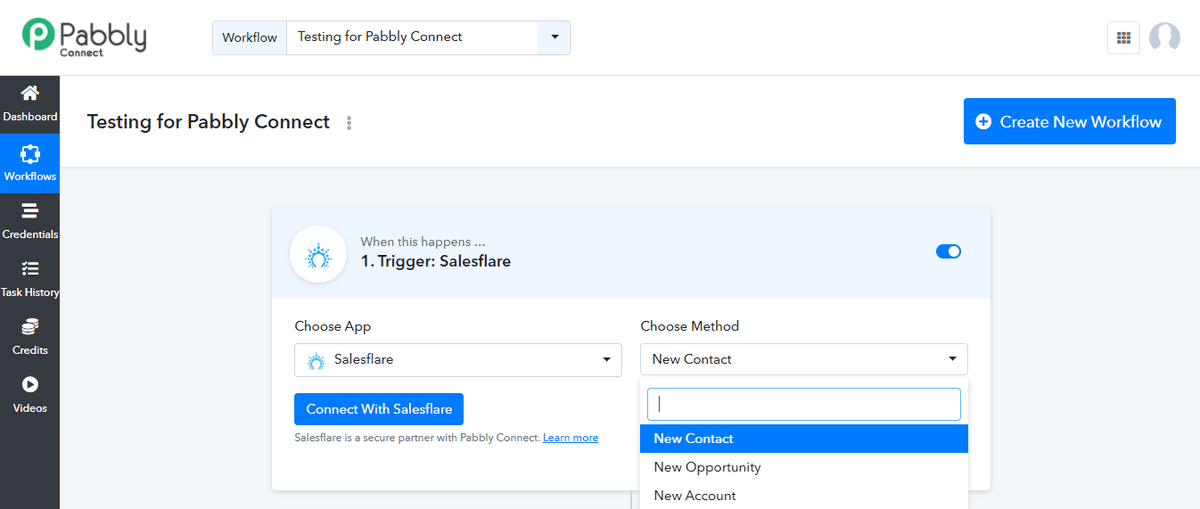Click the Pabbly Connect logo
The image size is (1200, 509).
coord(84,36)
